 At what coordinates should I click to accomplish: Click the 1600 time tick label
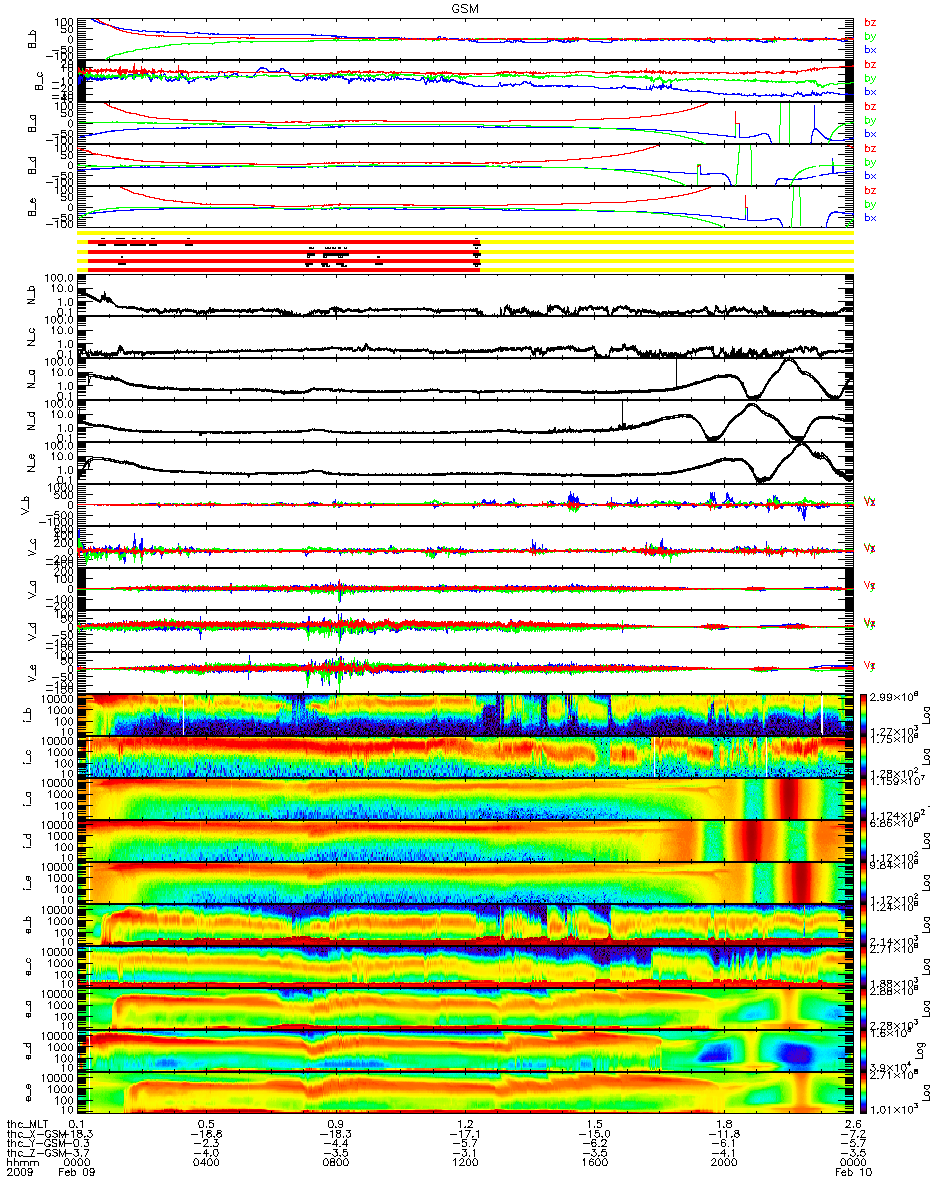(594, 1164)
